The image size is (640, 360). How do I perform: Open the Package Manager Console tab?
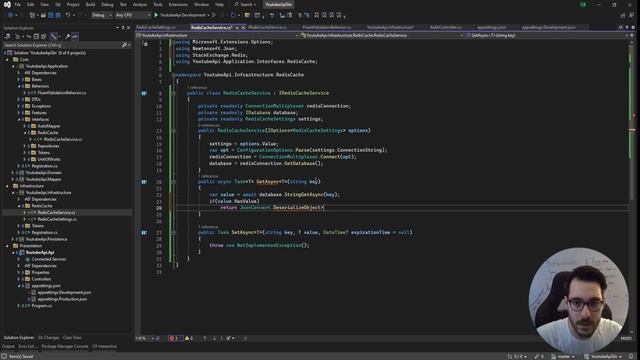[x=65, y=347]
